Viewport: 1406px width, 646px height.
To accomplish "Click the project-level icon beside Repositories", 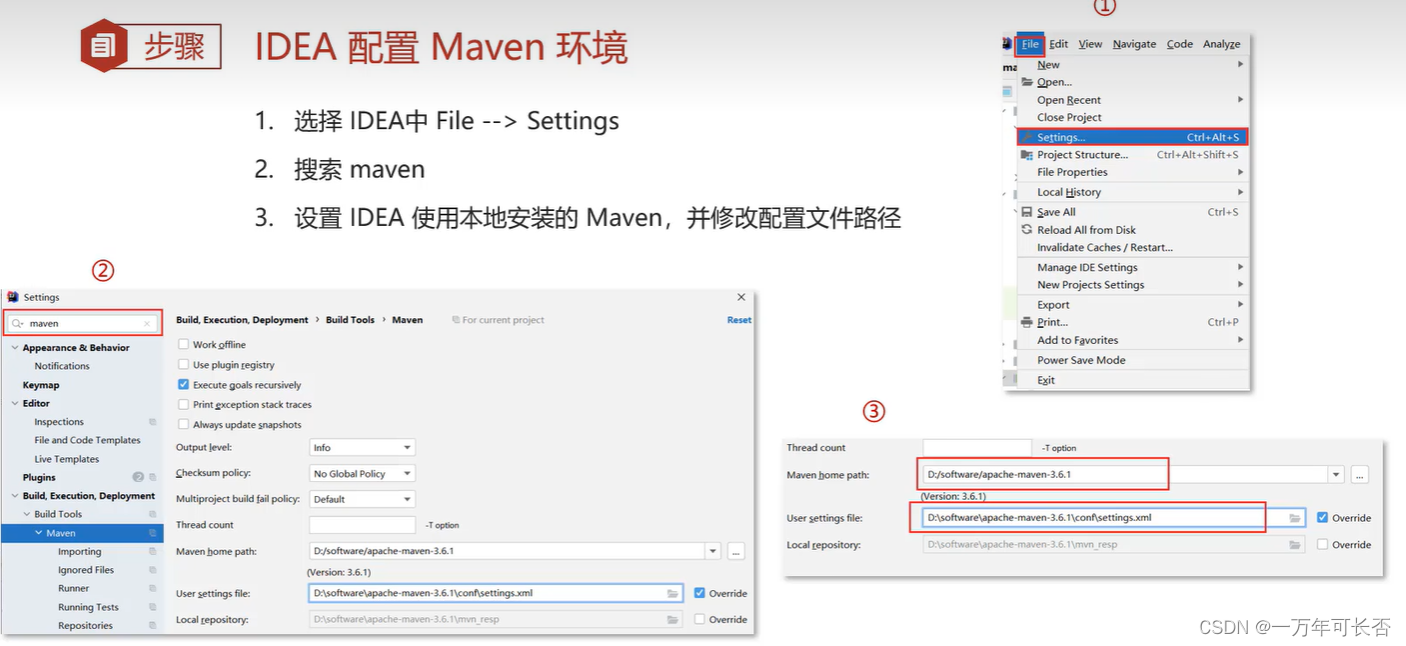I will [153, 626].
